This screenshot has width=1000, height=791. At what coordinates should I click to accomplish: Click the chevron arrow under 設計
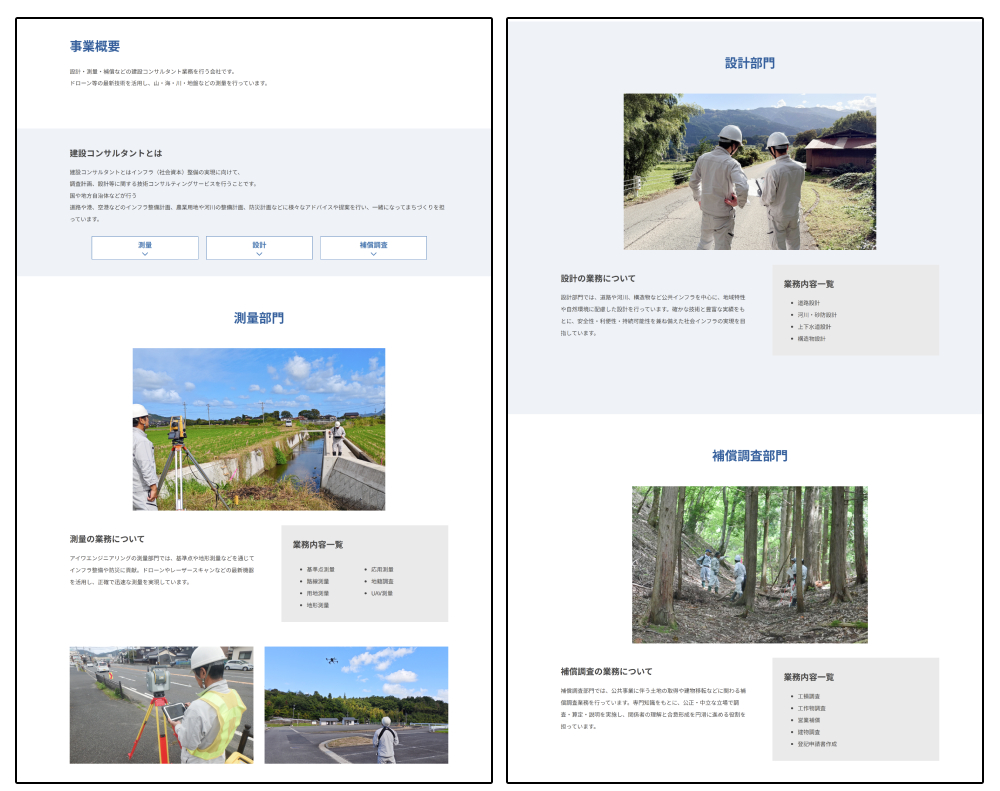click(x=259, y=254)
